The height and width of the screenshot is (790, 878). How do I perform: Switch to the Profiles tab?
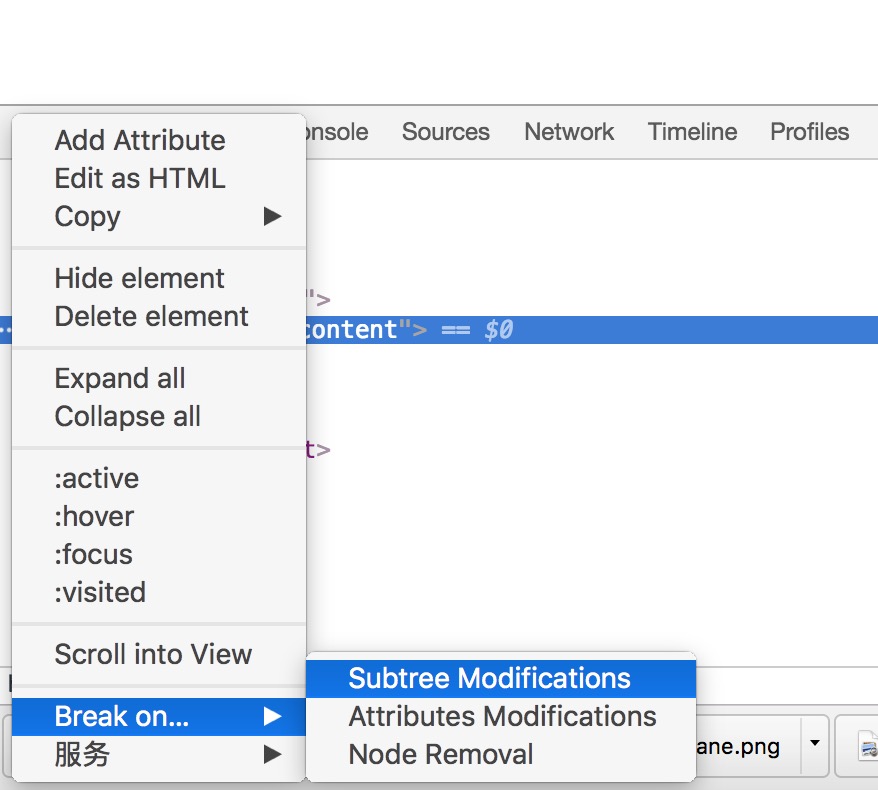pyautogui.click(x=810, y=132)
